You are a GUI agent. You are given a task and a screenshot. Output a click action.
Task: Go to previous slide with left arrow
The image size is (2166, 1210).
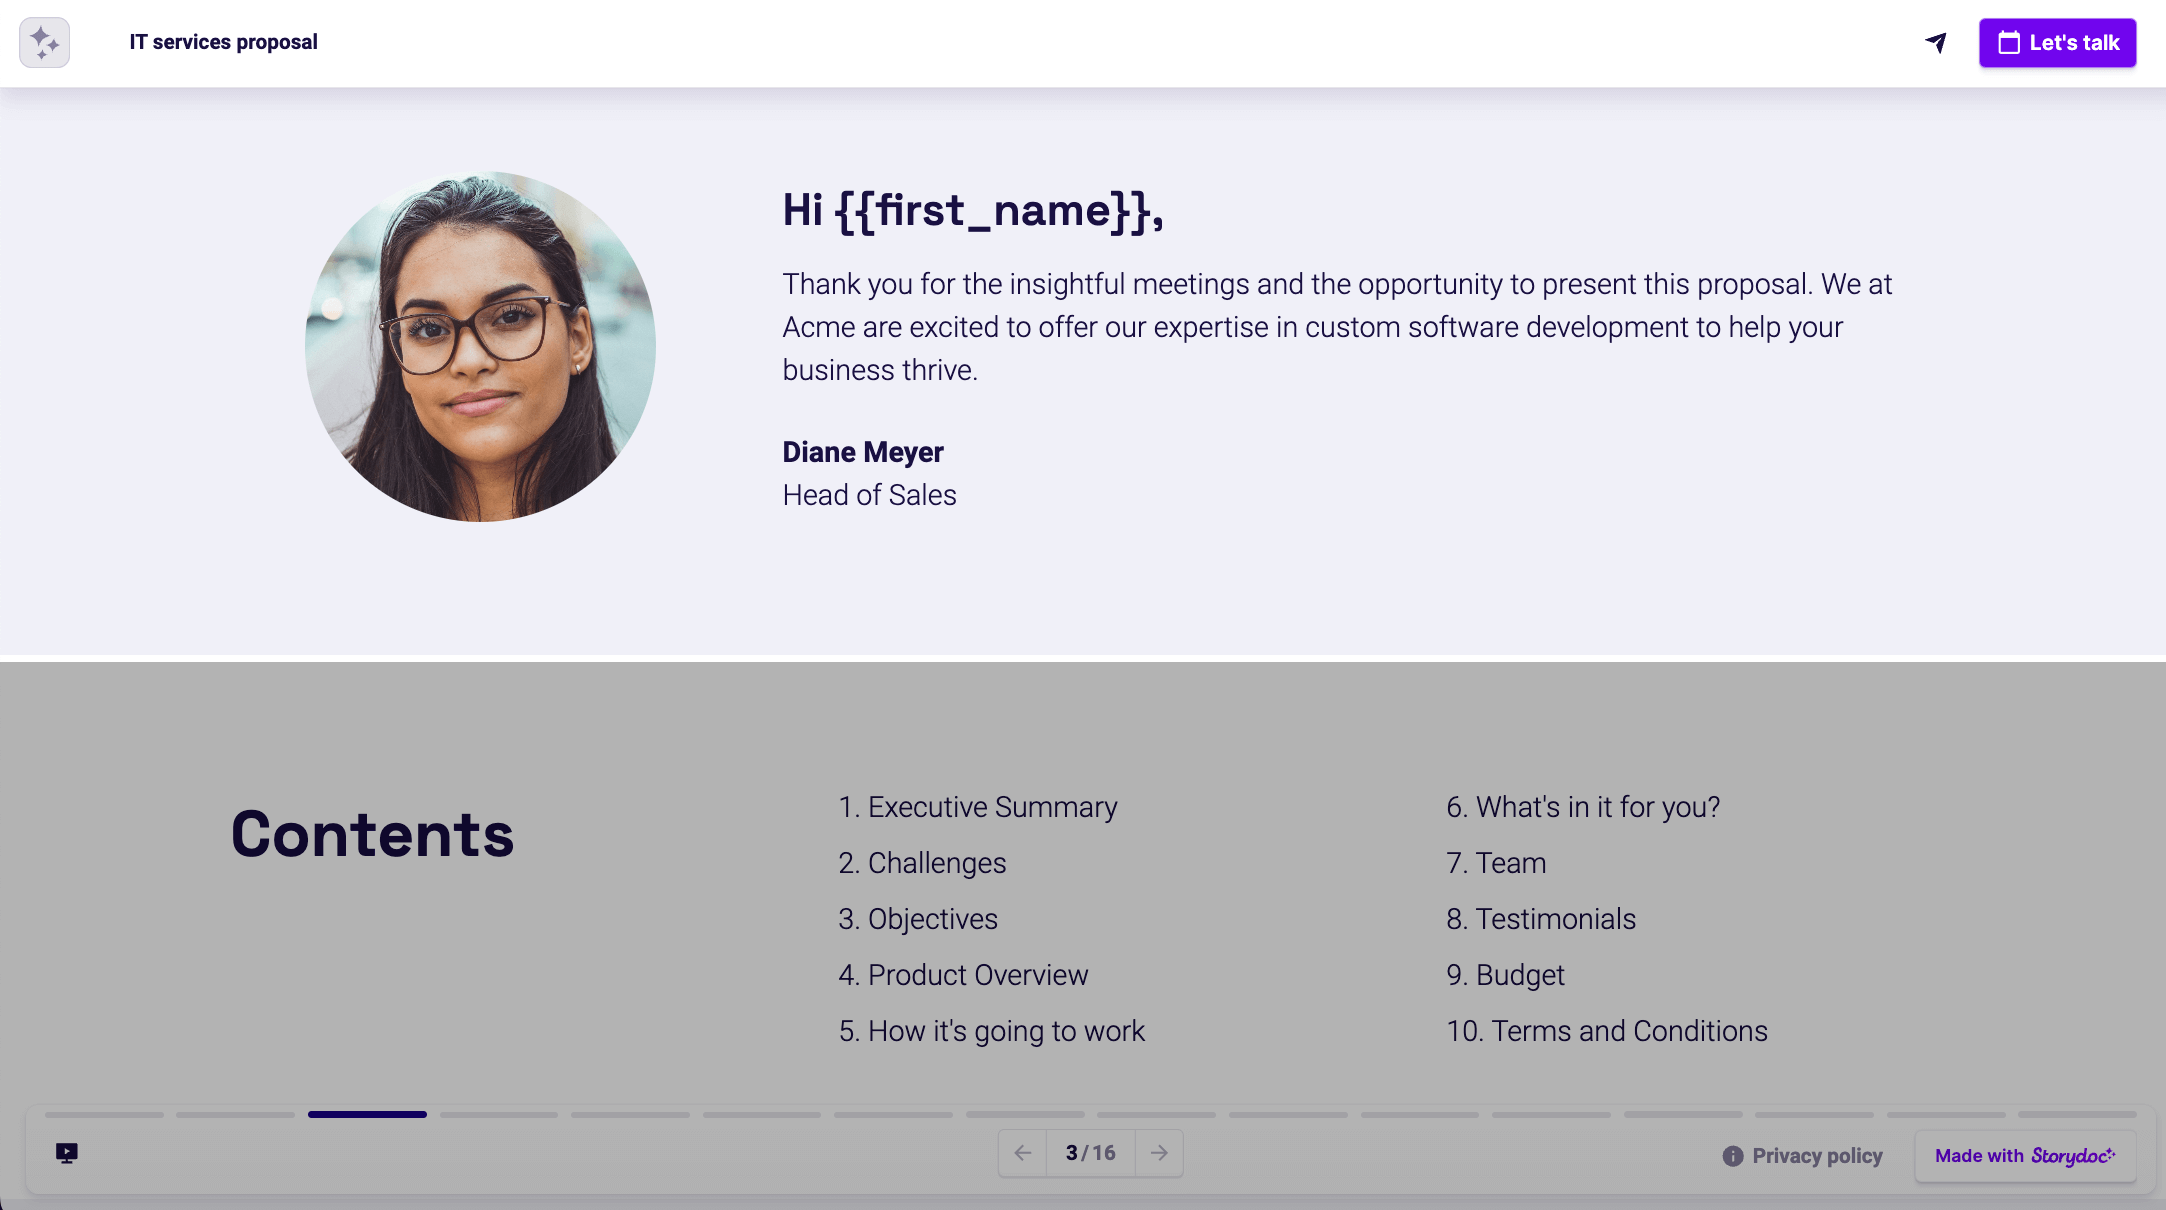[x=1022, y=1153]
